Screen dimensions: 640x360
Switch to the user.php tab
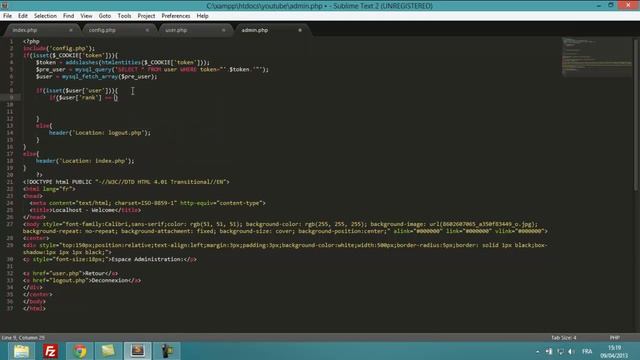(194, 30)
